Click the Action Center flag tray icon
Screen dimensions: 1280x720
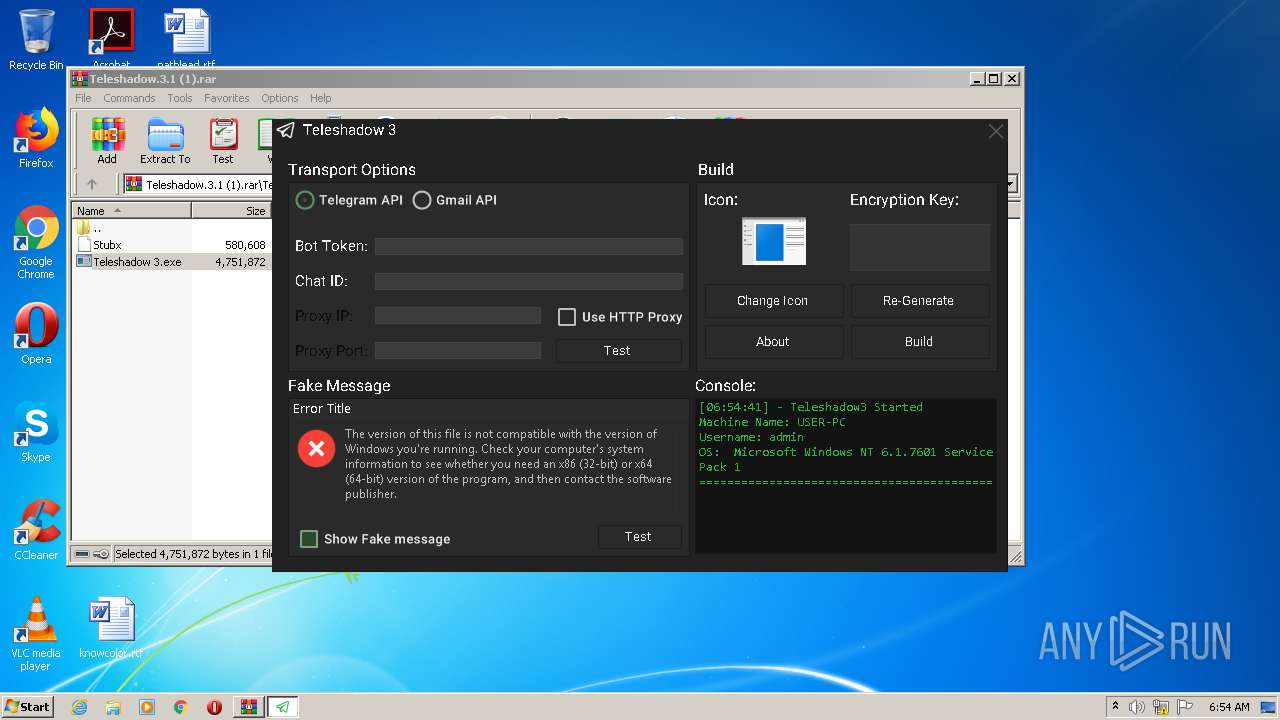1184,707
